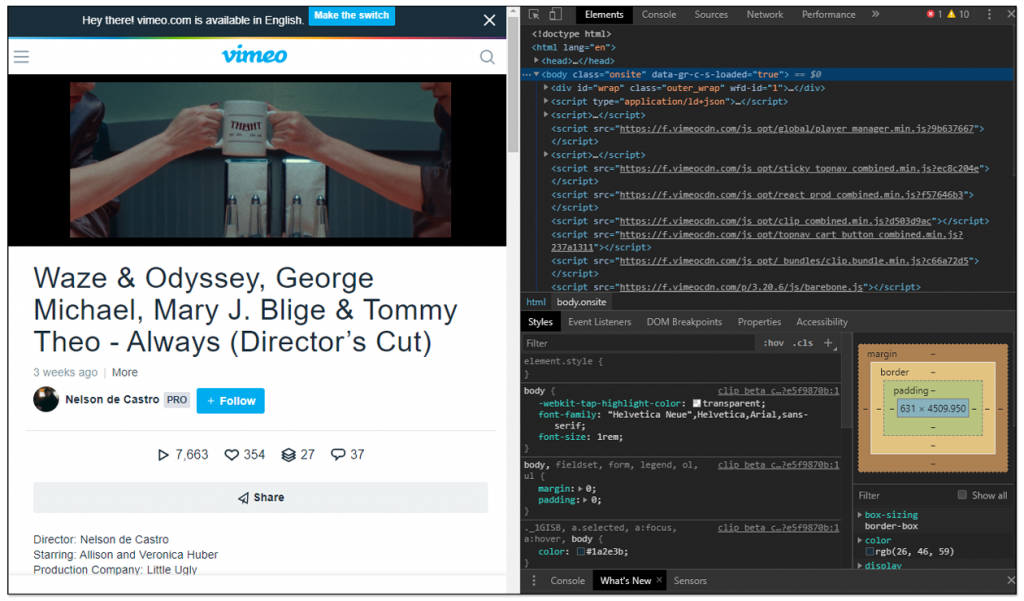Expand the box-sizing computed property

[x=860, y=515]
